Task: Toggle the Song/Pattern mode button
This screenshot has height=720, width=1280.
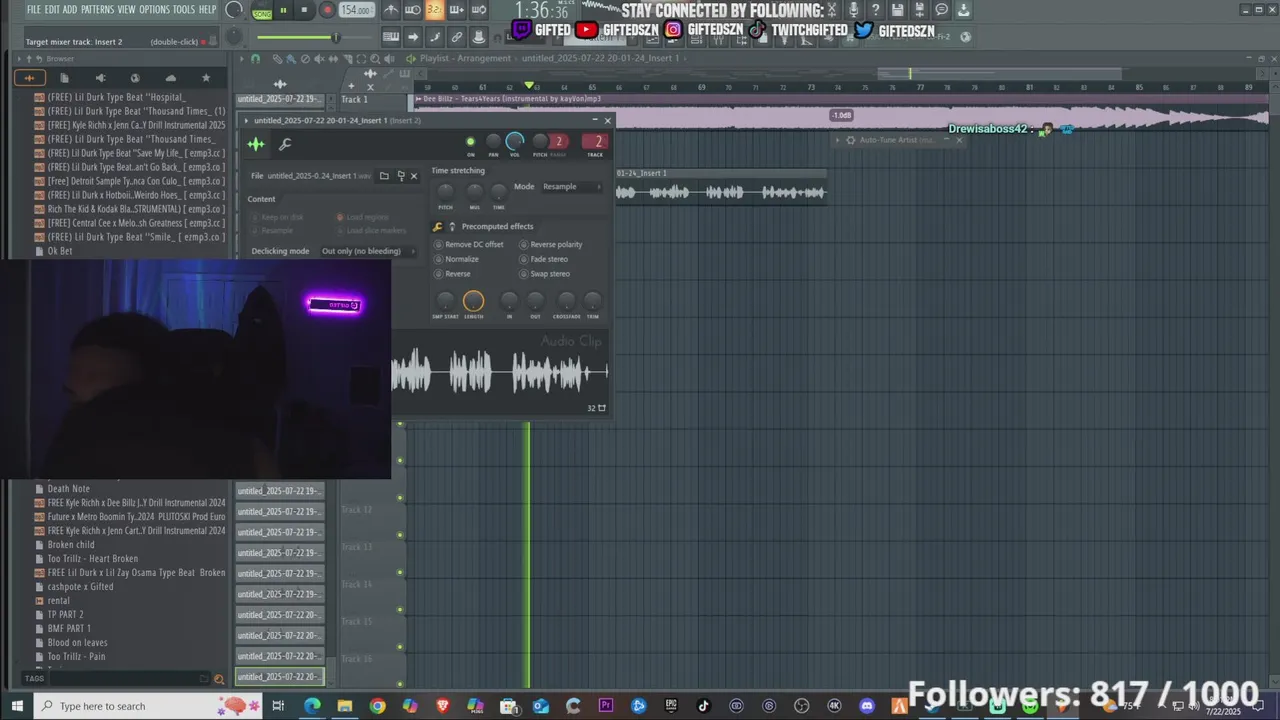Action: pos(262,11)
